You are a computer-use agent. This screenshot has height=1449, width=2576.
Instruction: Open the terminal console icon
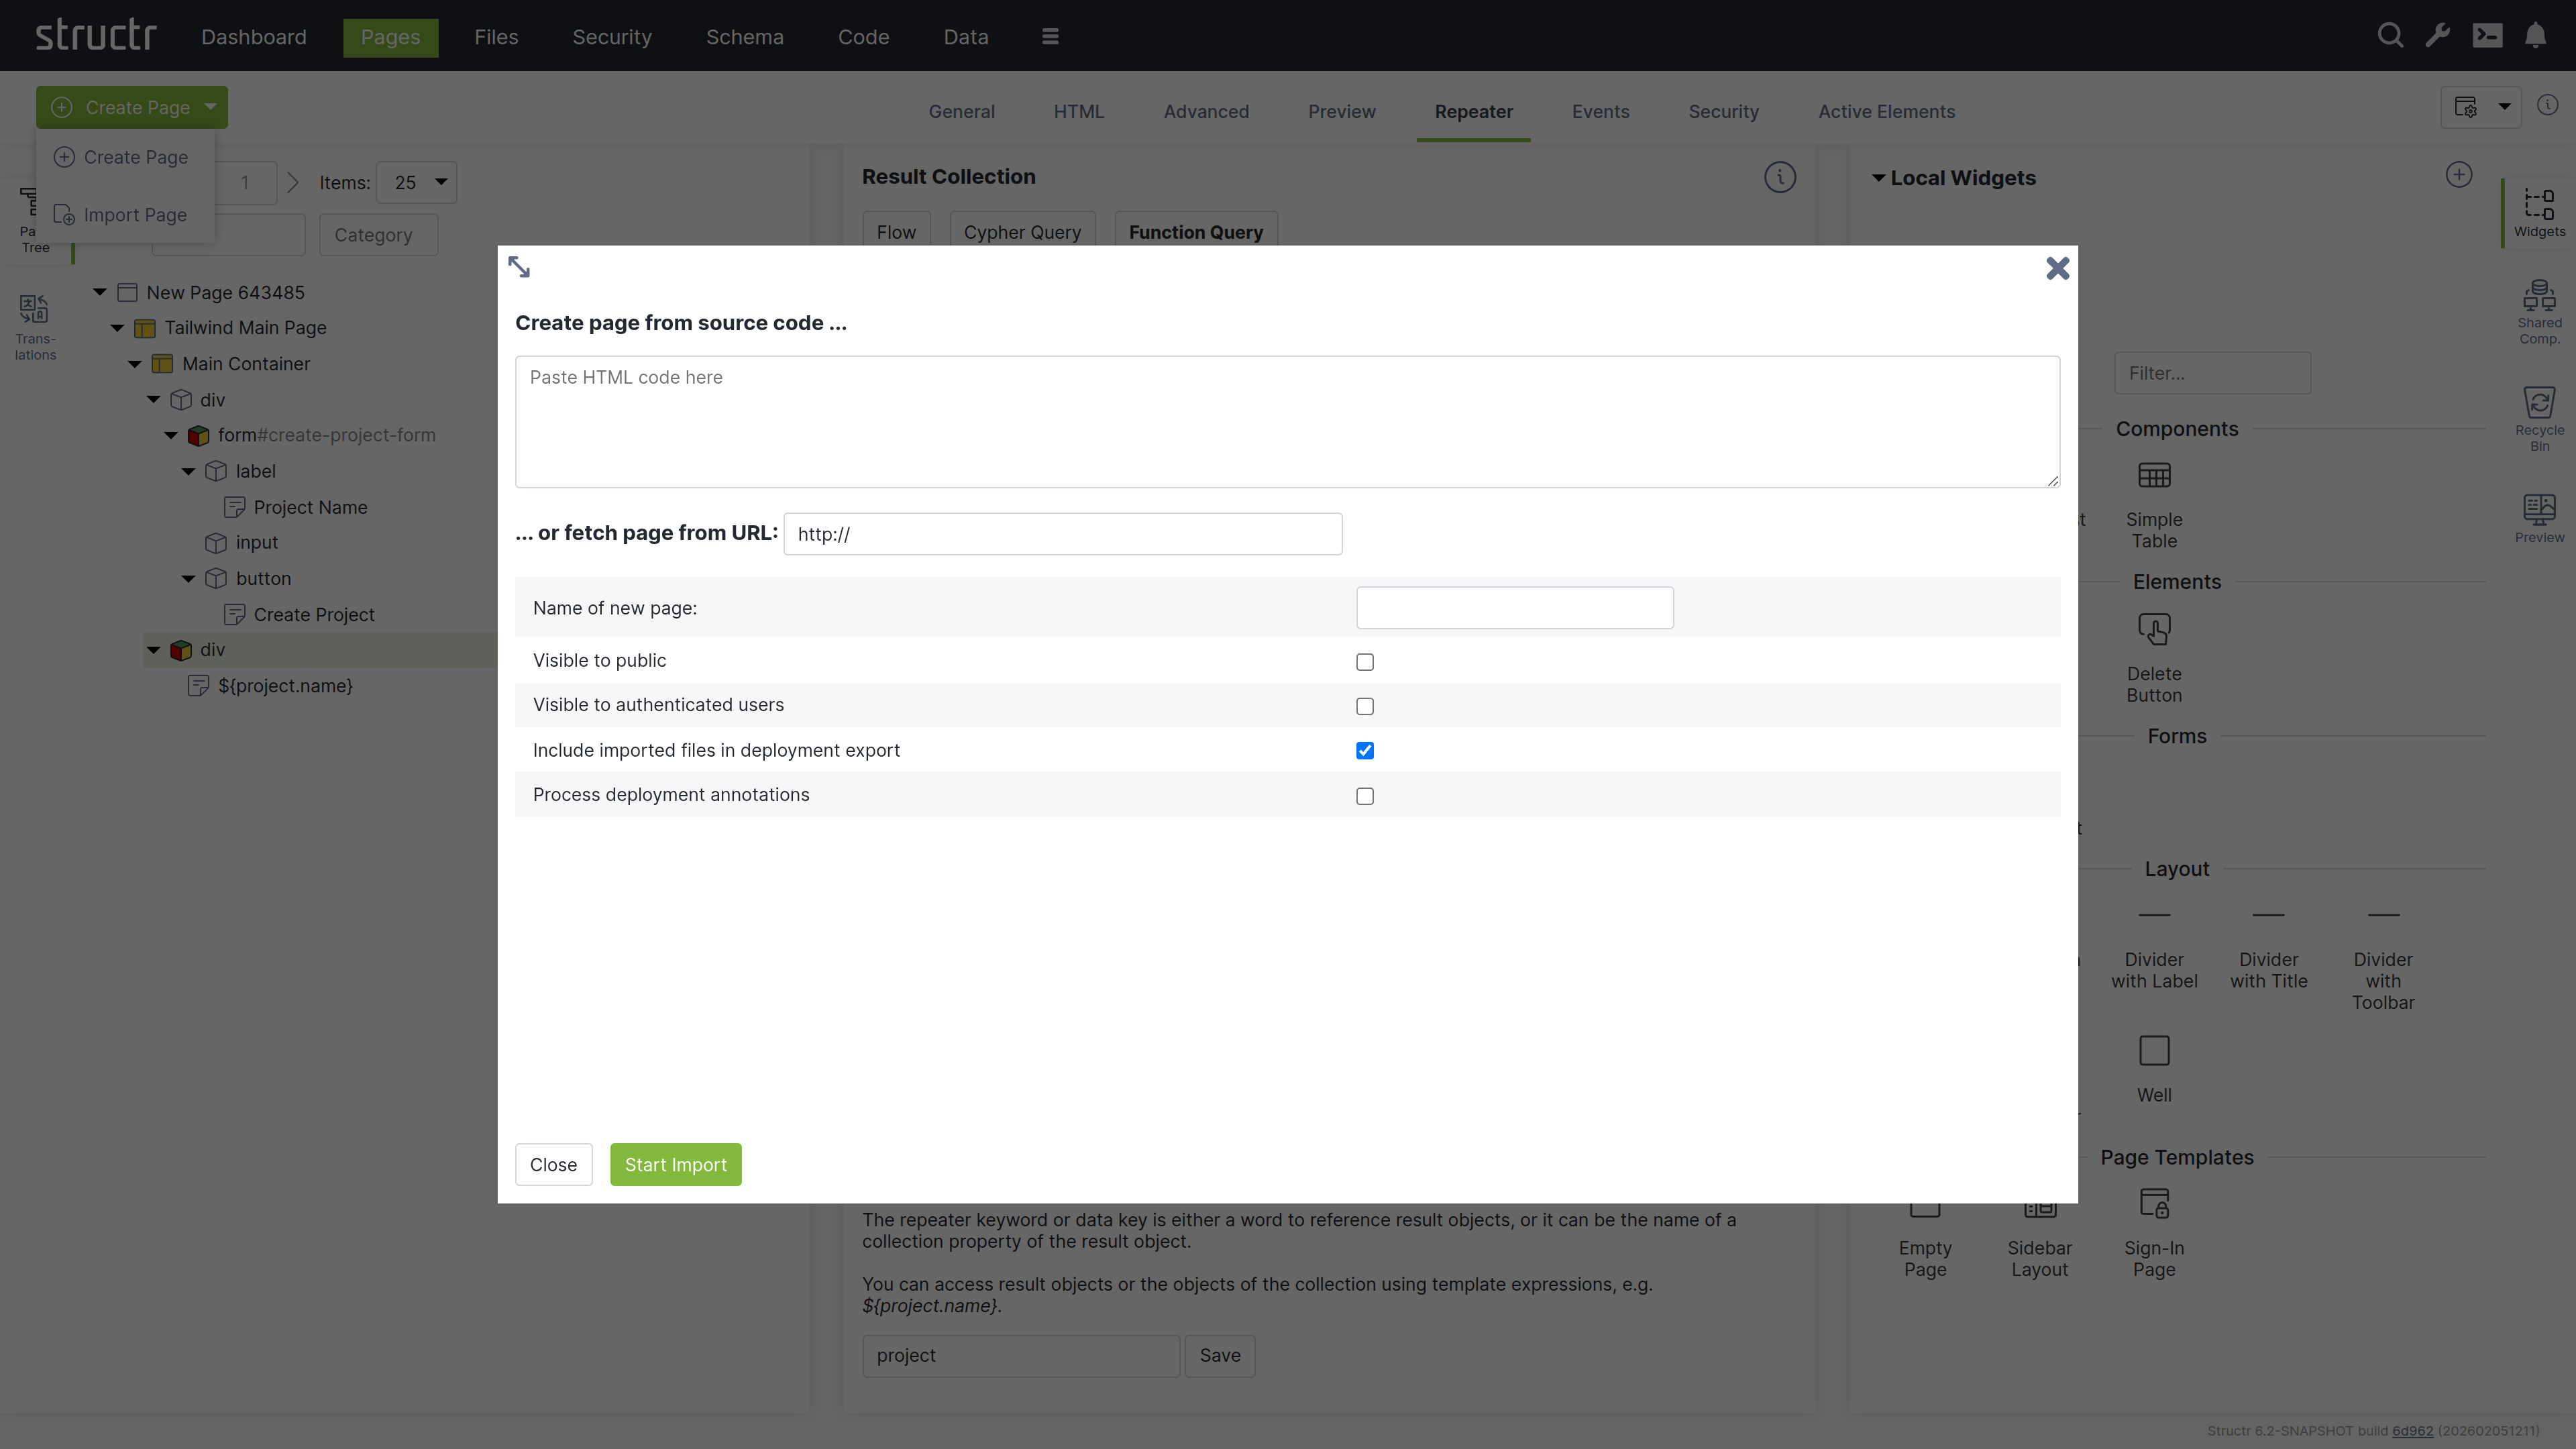(2488, 35)
